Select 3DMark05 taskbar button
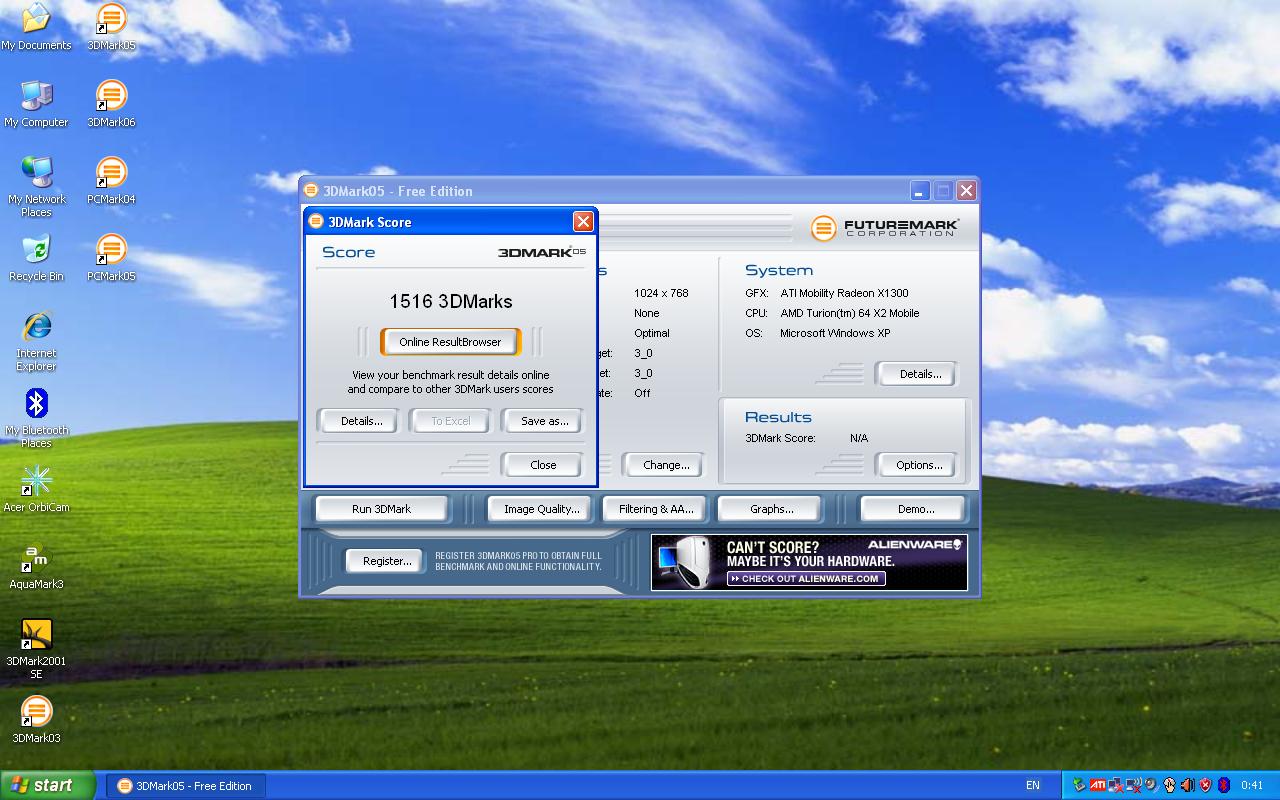 point(185,785)
